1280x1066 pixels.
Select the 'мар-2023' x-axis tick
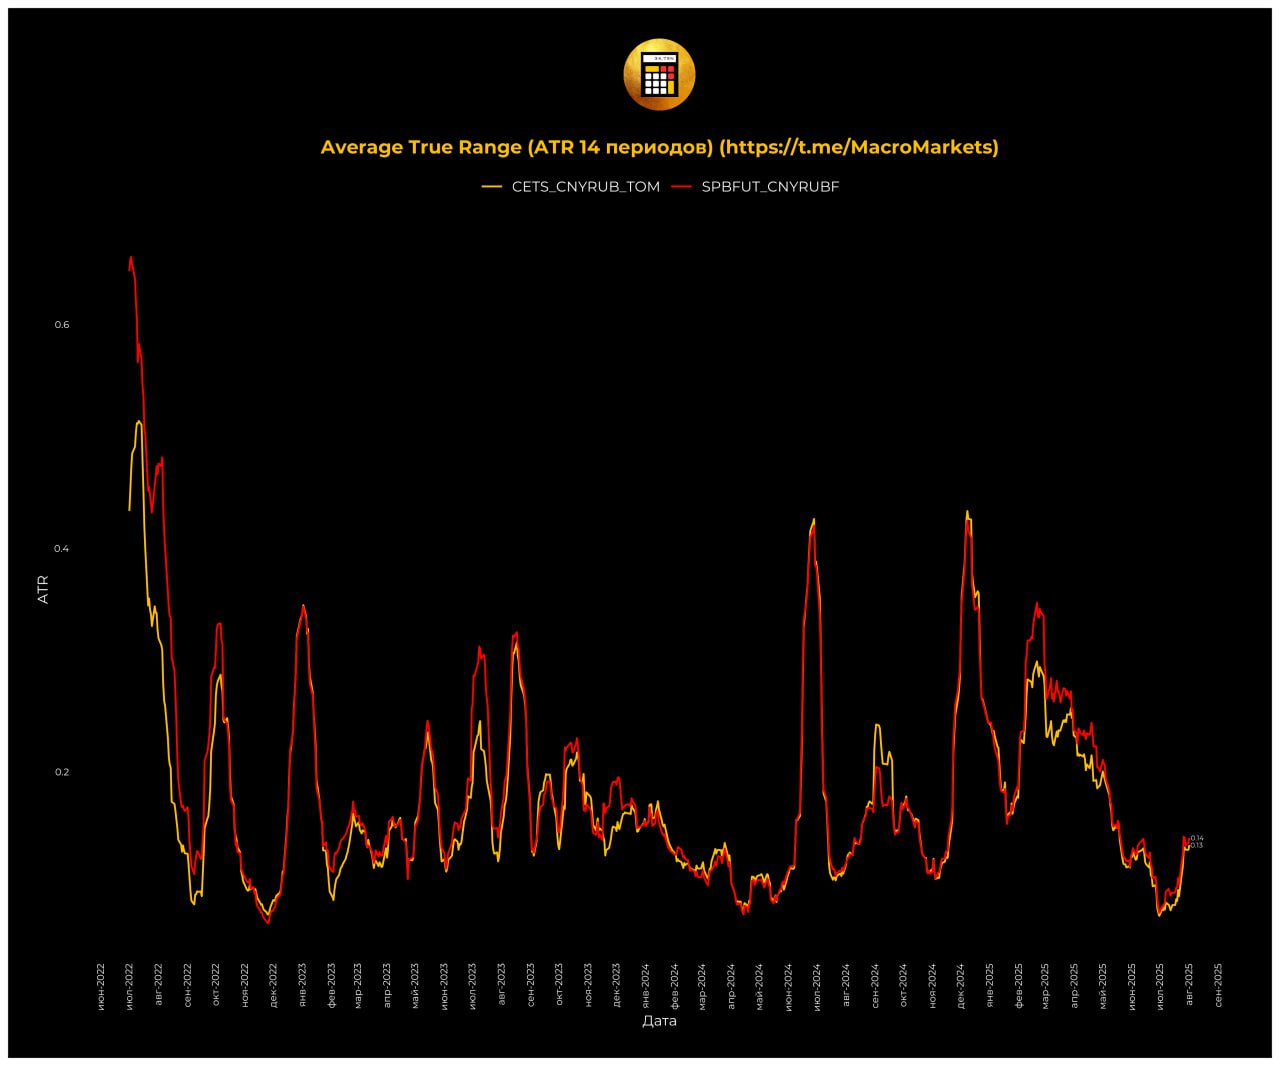(358, 985)
